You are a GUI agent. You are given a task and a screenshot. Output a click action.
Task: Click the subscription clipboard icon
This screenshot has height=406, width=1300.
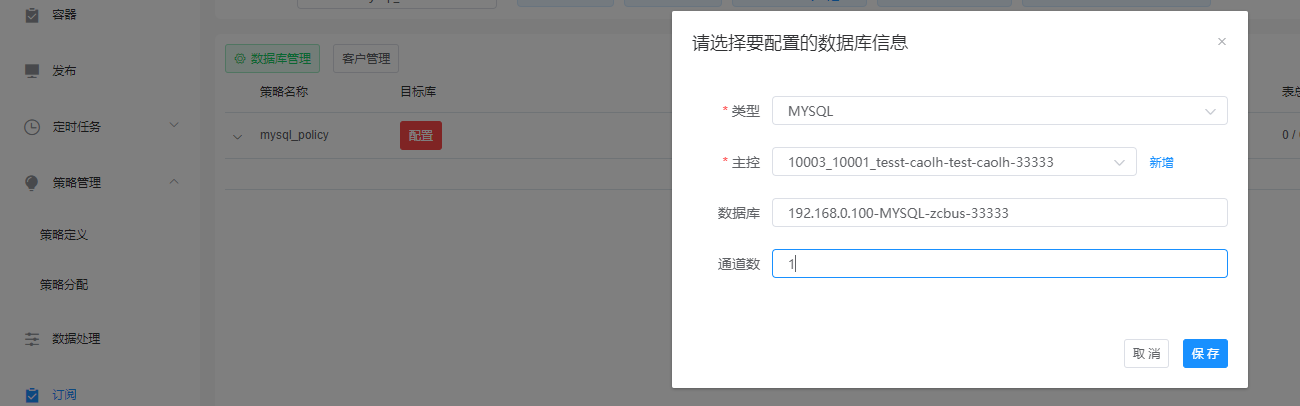point(32,394)
